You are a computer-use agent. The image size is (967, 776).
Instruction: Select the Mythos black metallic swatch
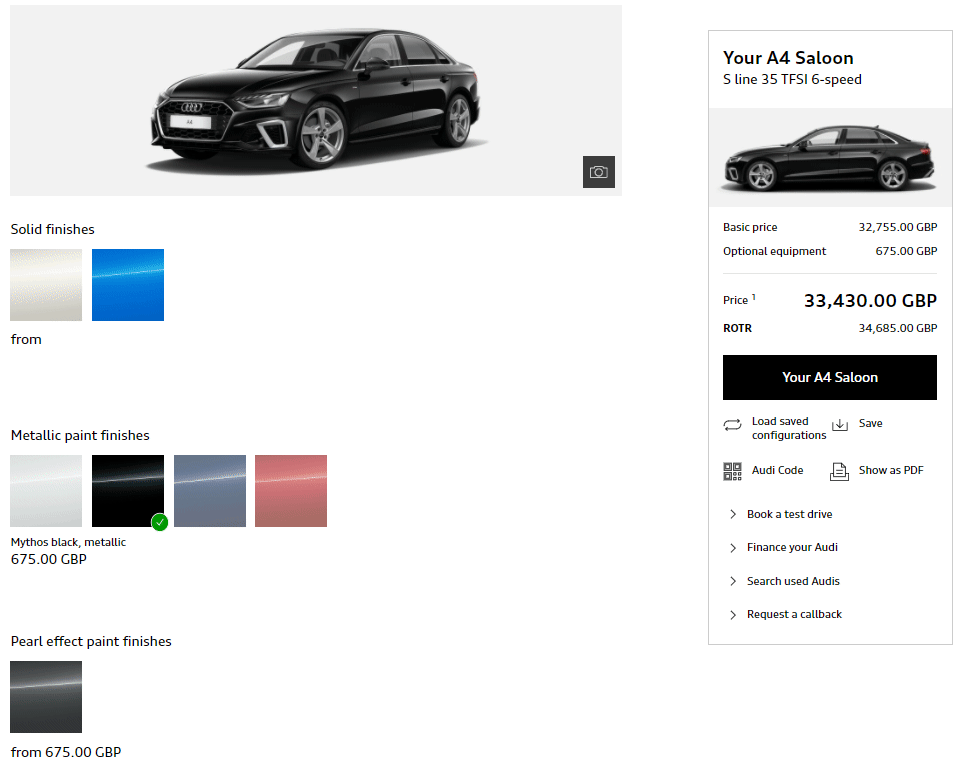128,491
